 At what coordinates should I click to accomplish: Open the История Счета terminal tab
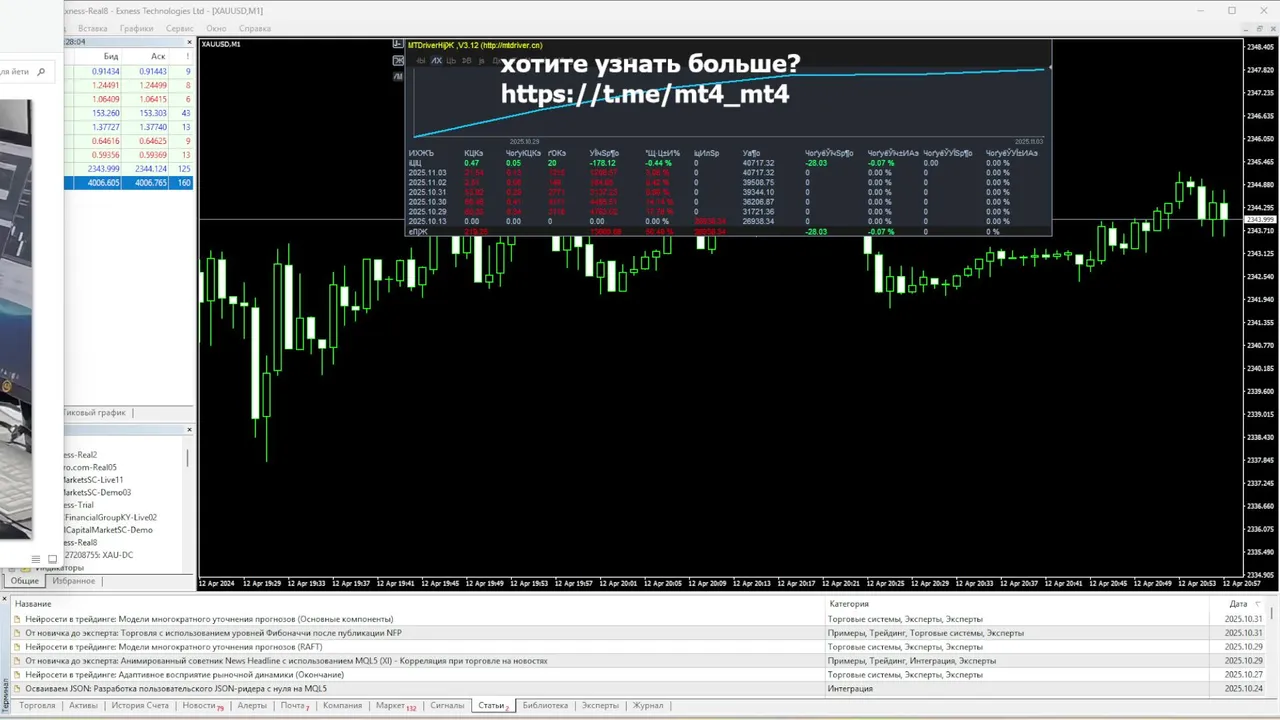coord(140,706)
